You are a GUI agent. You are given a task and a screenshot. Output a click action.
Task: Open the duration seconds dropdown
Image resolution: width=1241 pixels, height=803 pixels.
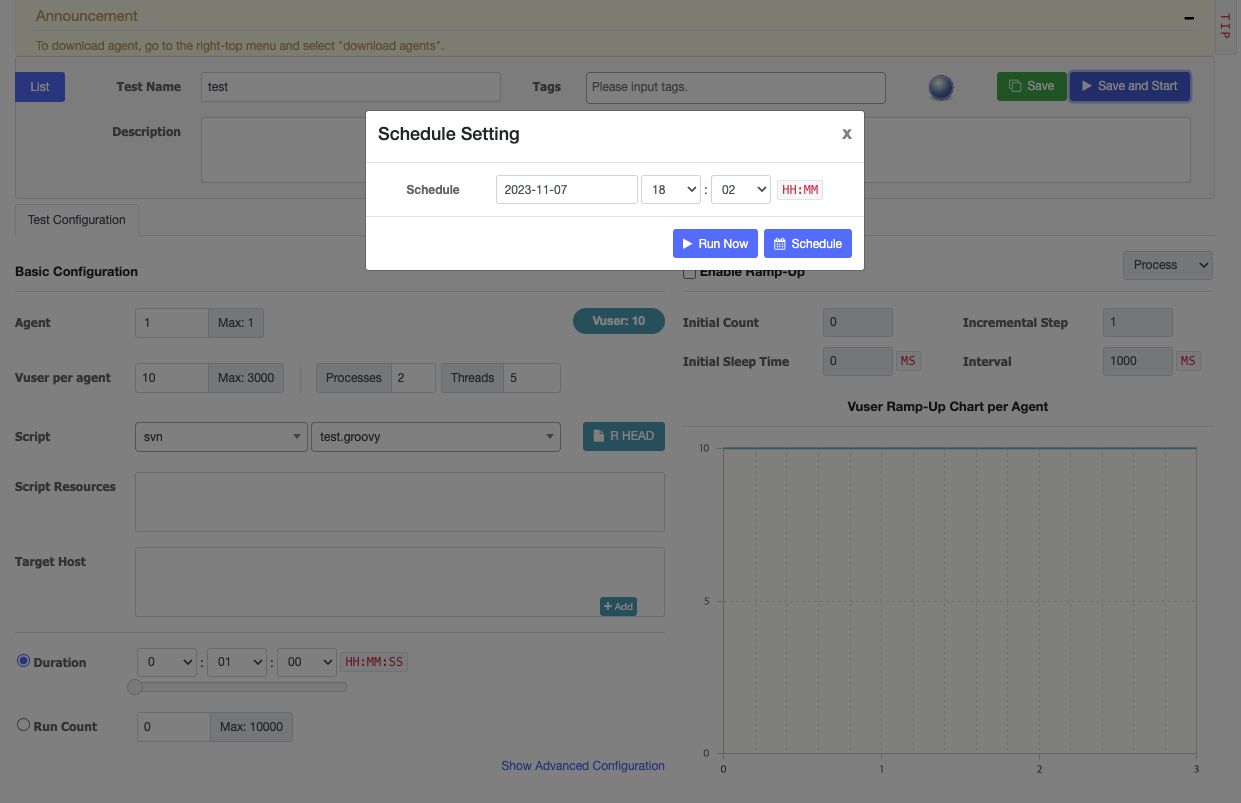[x=307, y=662]
